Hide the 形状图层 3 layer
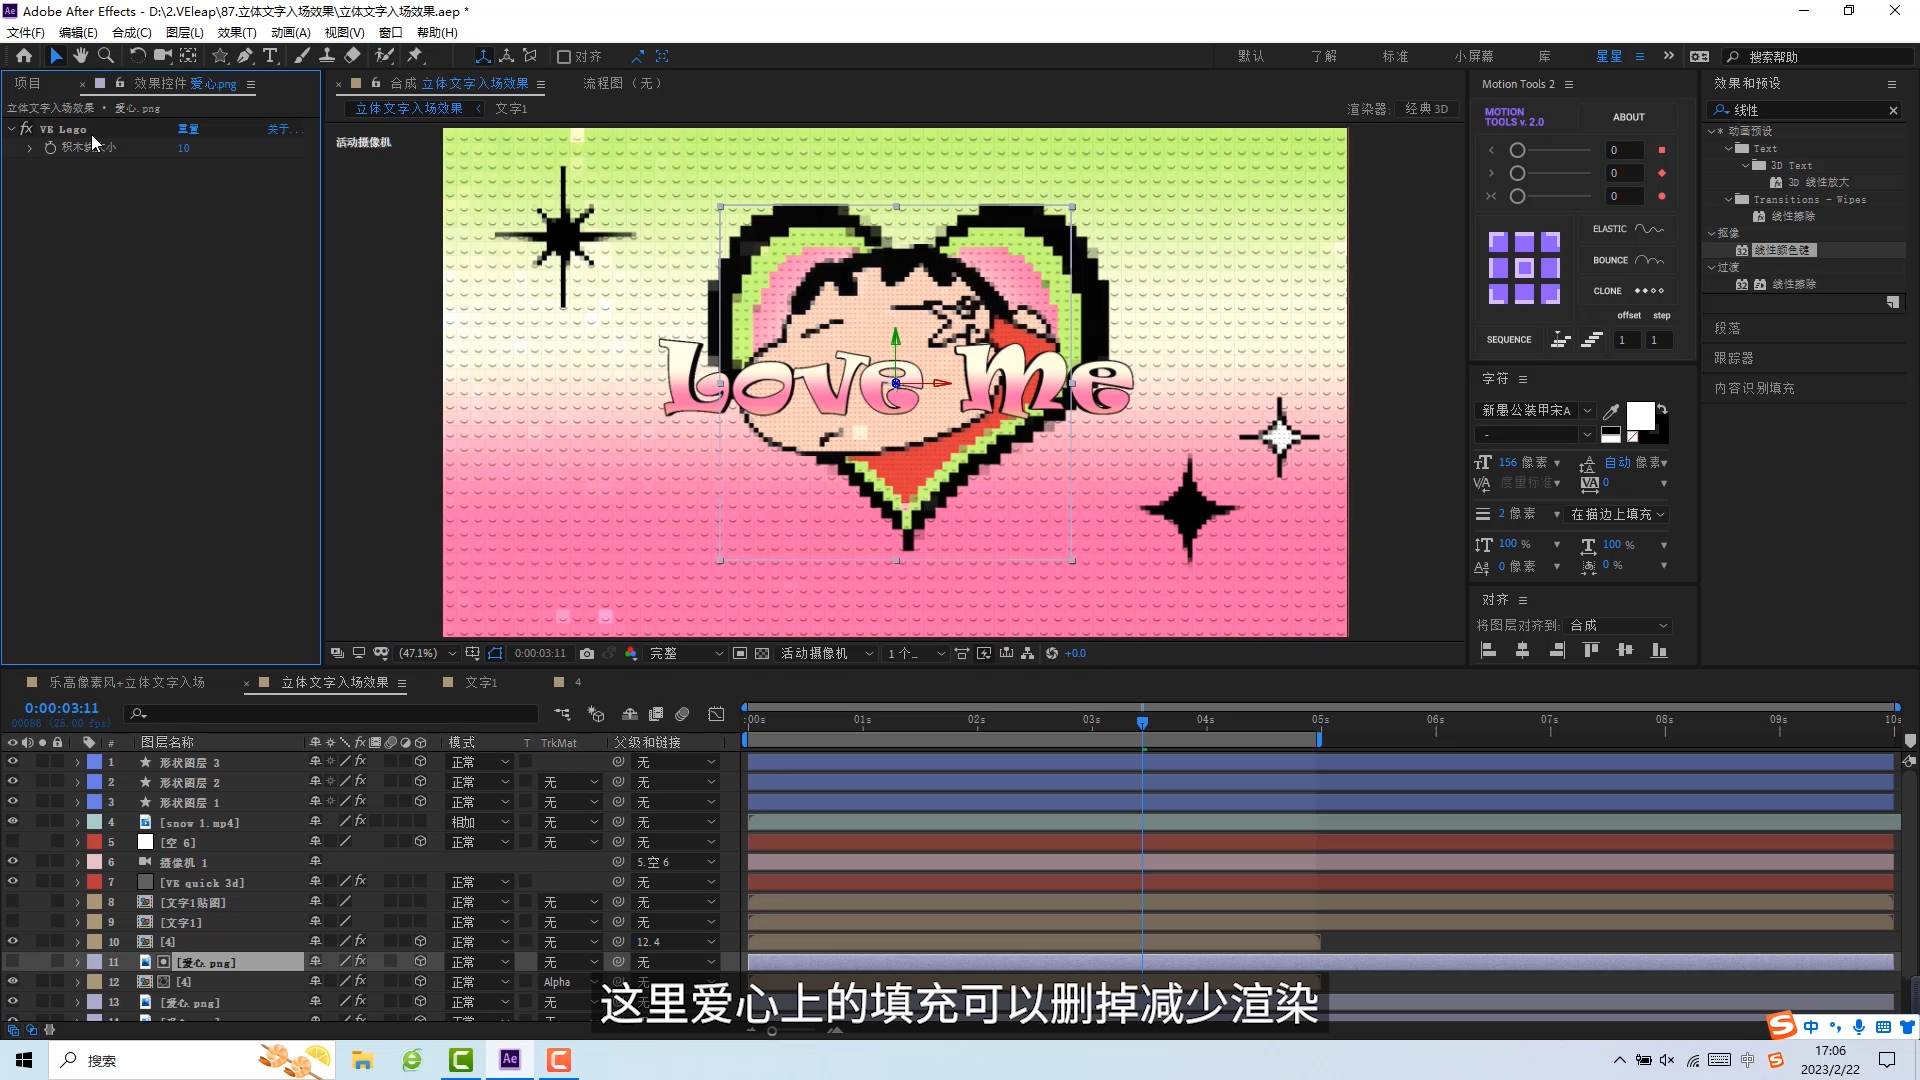The height and width of the screenshot is (1080, 1920). (x=12, y=762)
